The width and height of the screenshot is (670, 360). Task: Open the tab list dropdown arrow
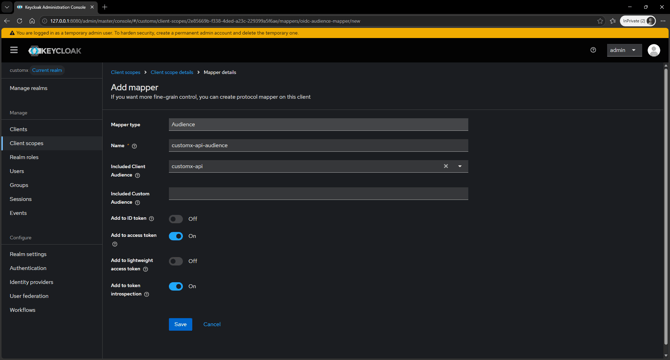[7, 7]
